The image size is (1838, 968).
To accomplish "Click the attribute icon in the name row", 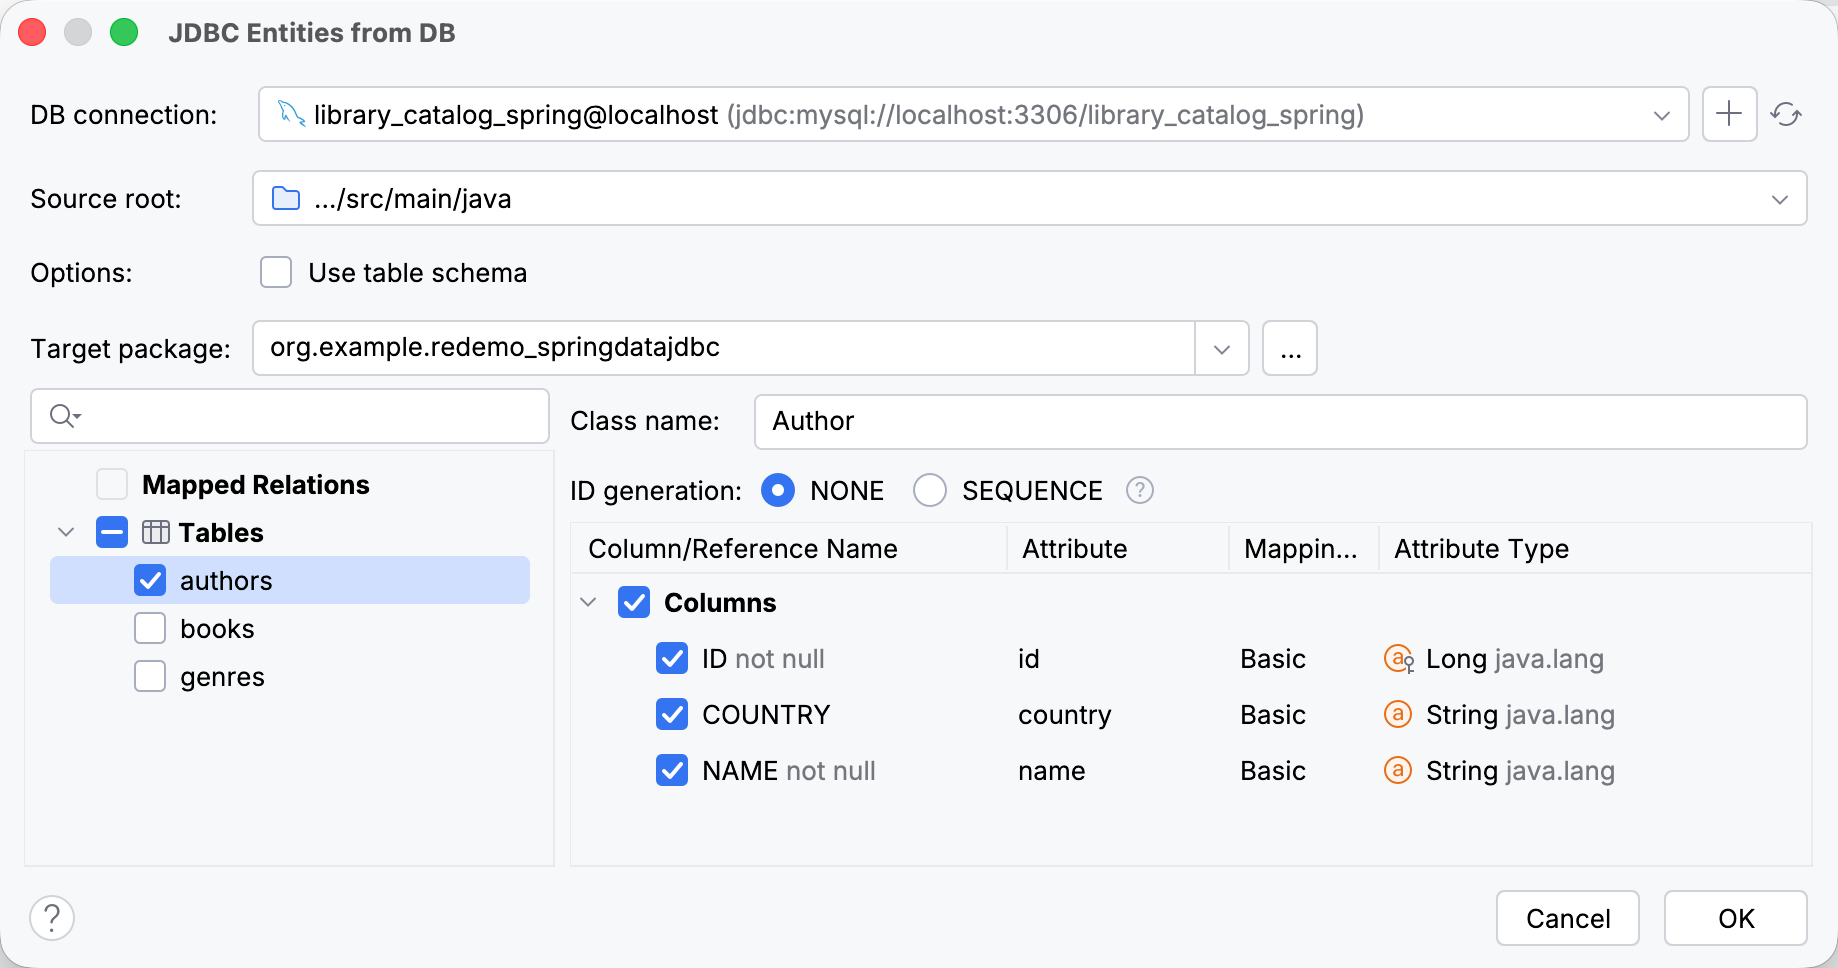I will 1397,770.
